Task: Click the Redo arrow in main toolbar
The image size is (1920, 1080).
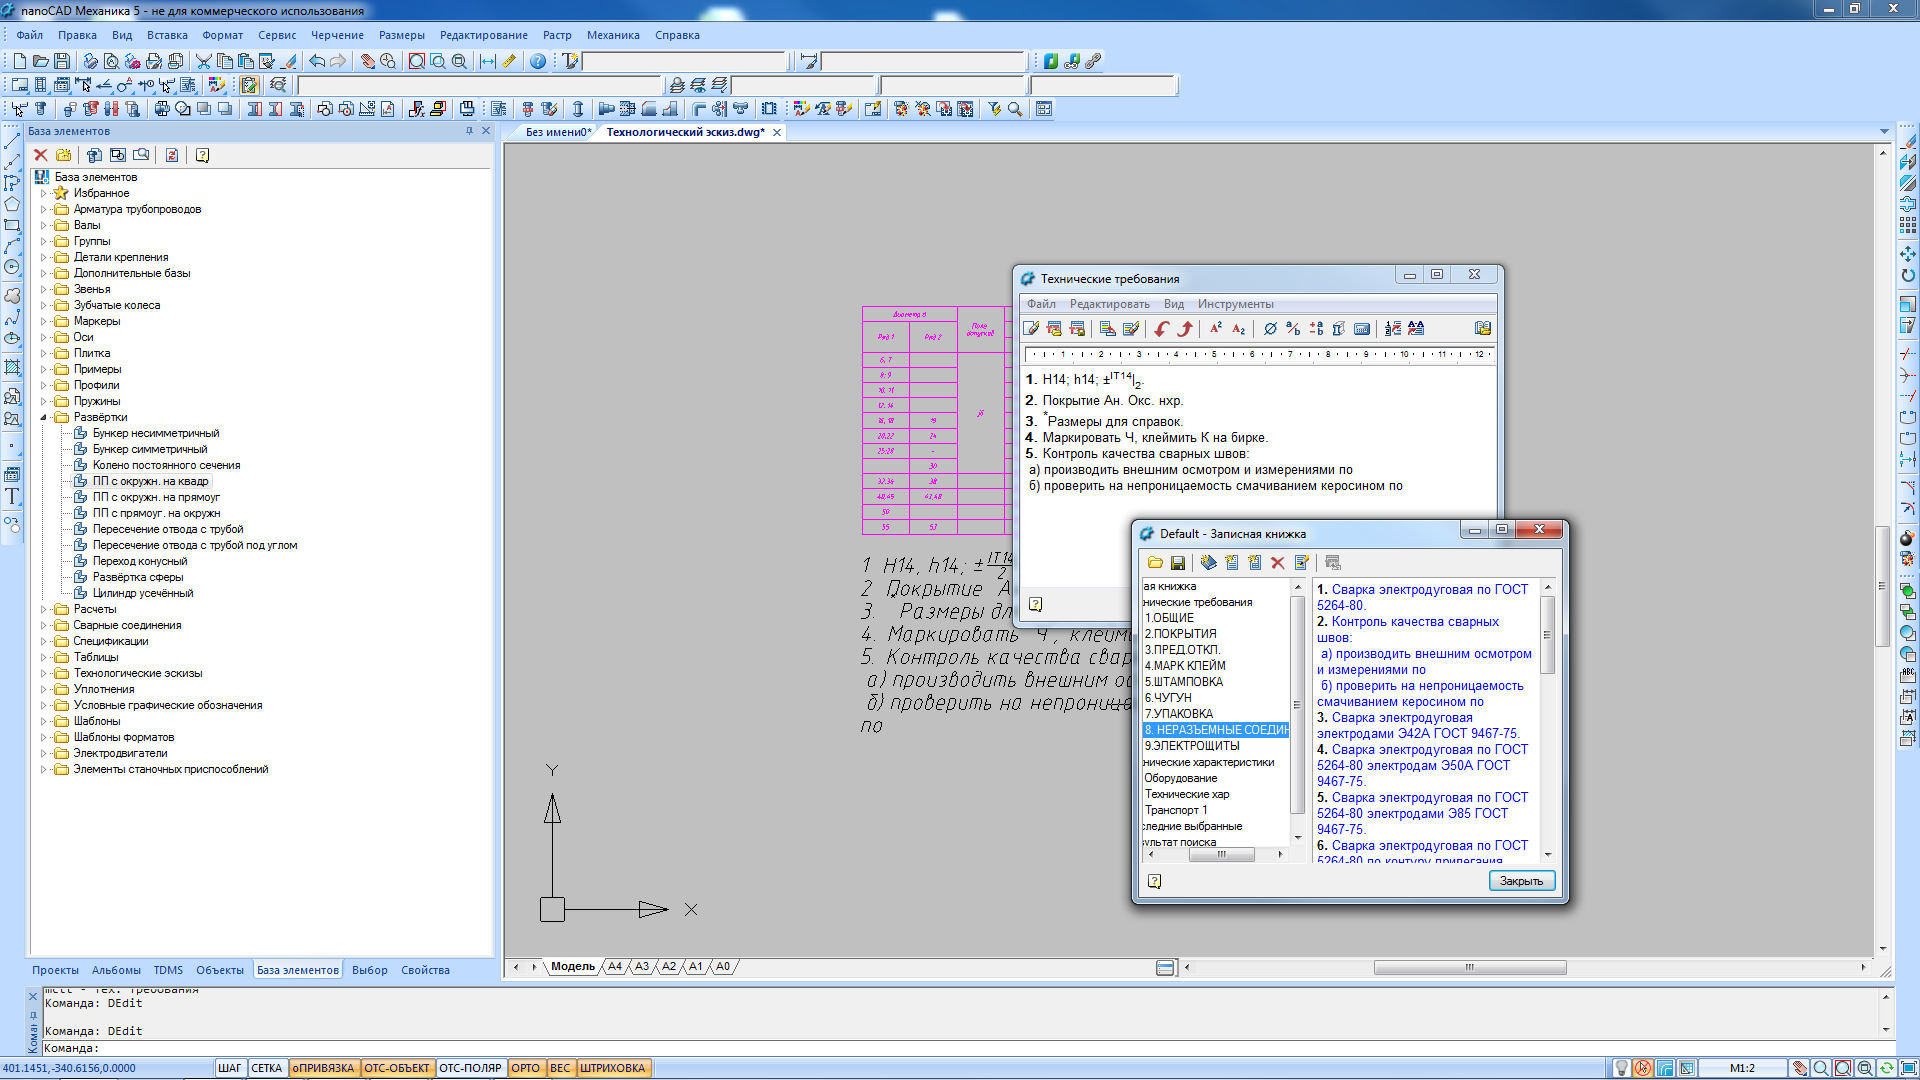Action: (338, 61)
